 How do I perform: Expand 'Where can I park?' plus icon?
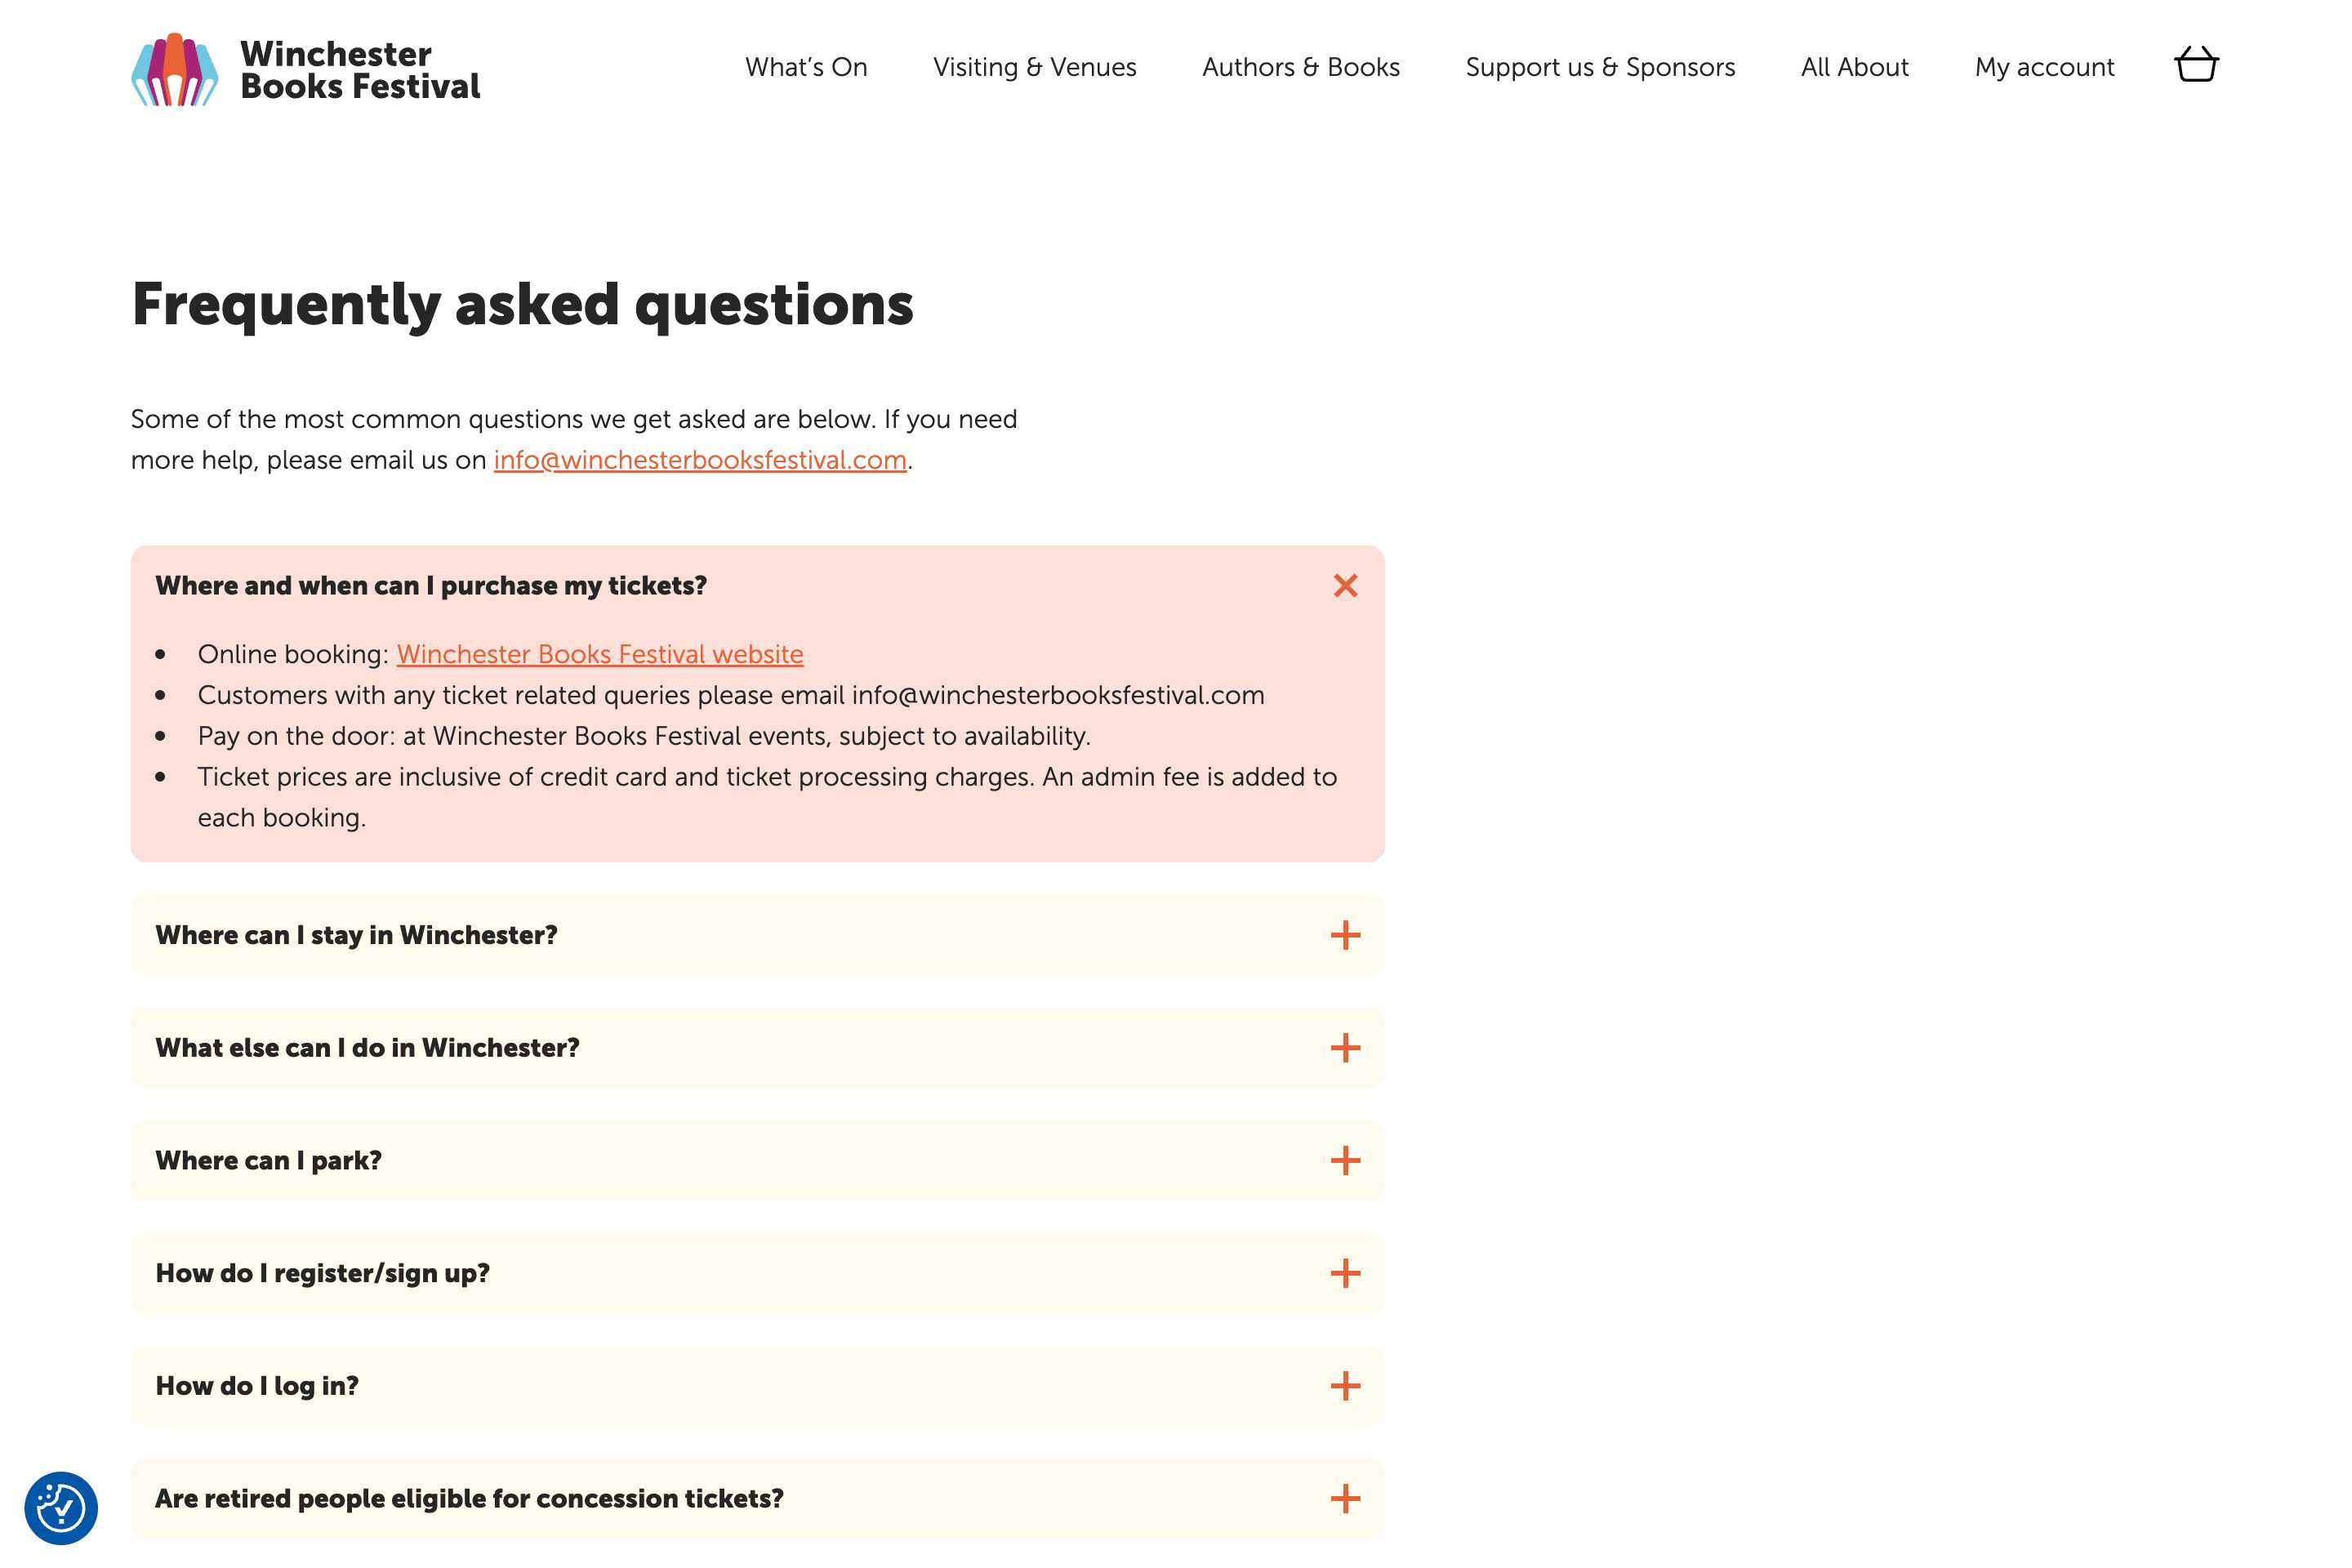pos(1345,1161)
